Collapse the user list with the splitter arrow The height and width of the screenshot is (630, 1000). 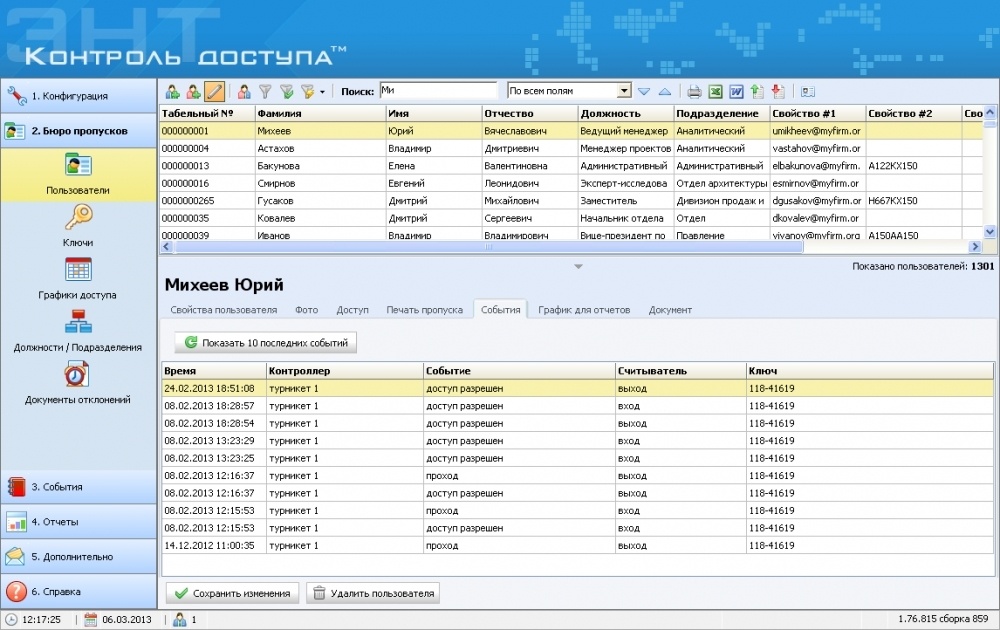(x=577, y=266)
